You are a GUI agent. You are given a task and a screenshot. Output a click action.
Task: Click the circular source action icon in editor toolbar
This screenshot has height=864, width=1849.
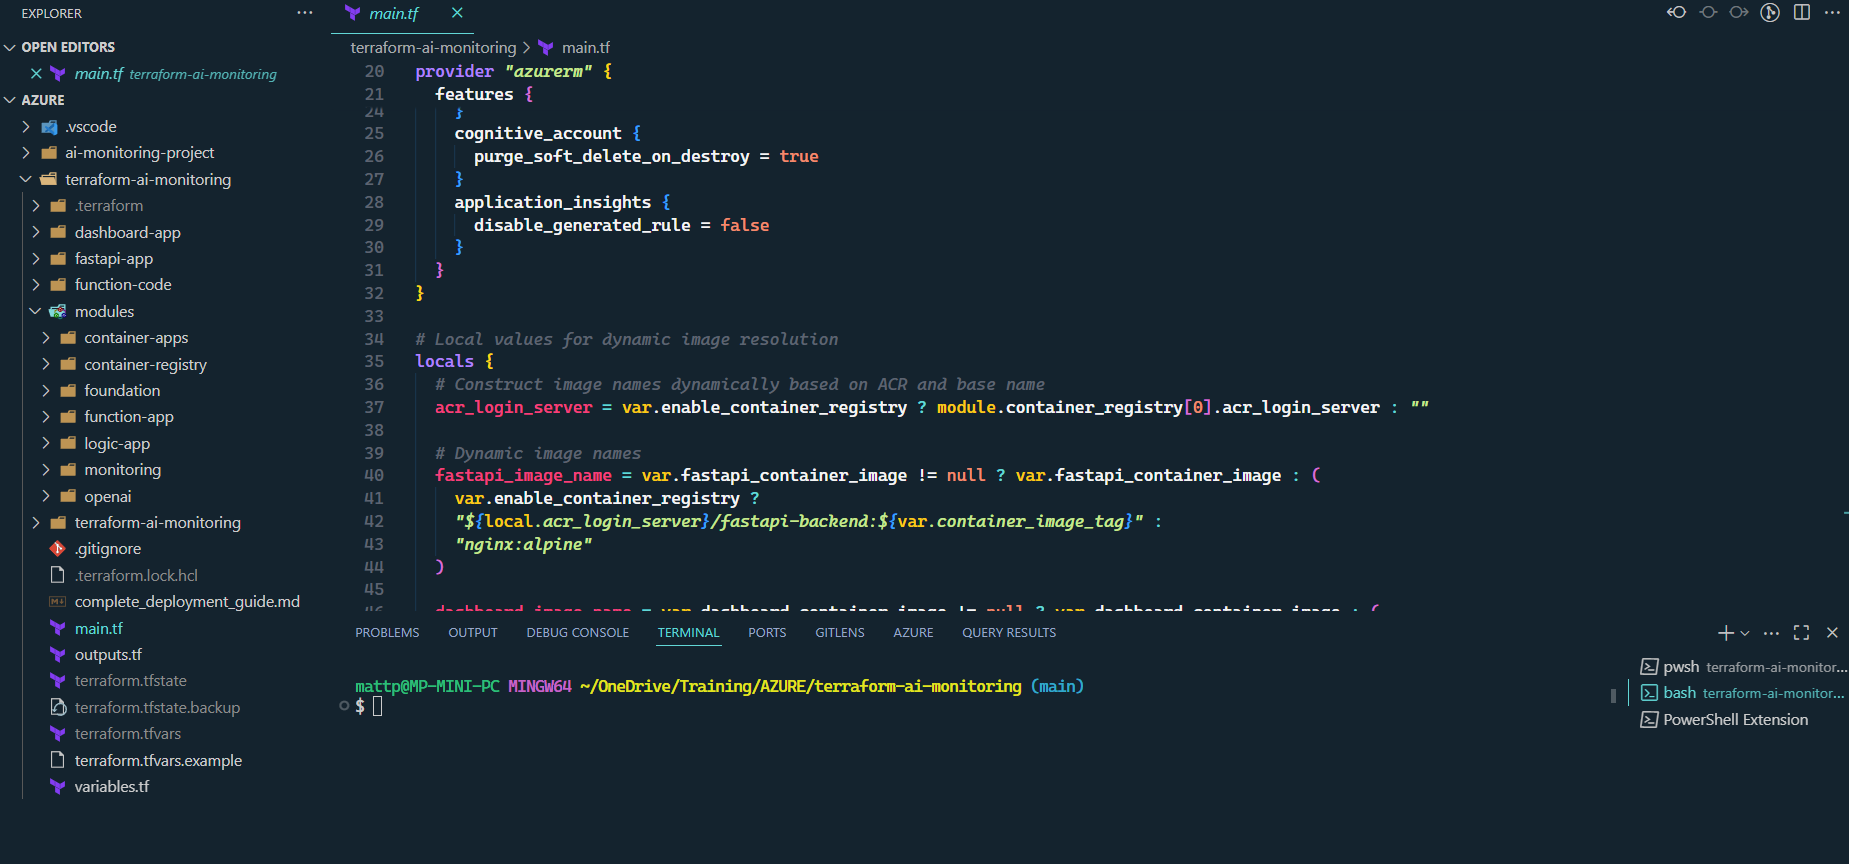click(x=1770, y=12)
